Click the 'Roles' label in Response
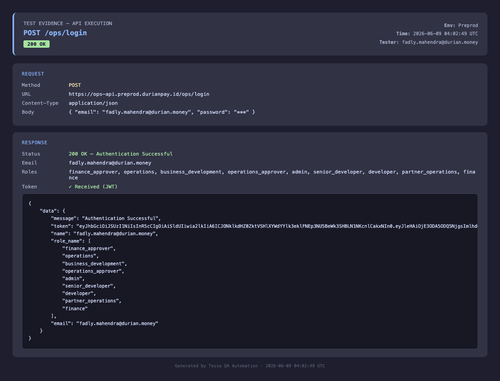Viewport: 500px width, 381px height. (29, 172)
